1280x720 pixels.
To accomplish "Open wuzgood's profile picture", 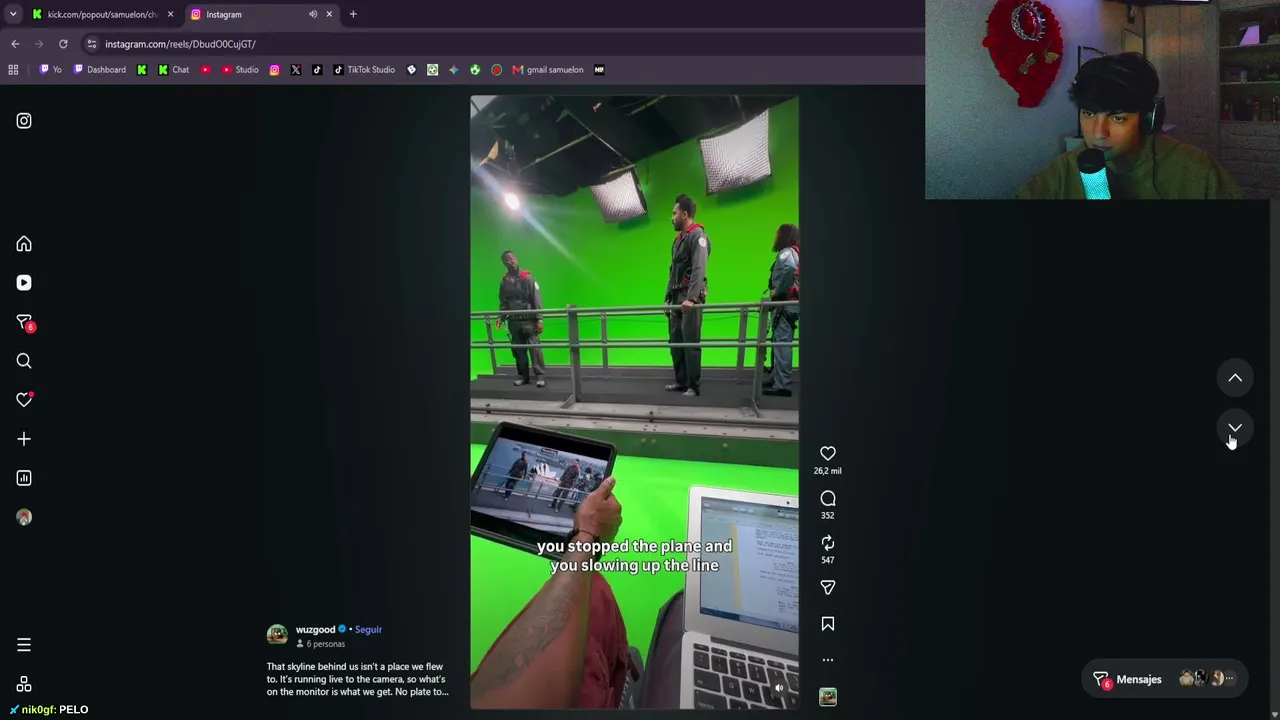I will point(277,635).
